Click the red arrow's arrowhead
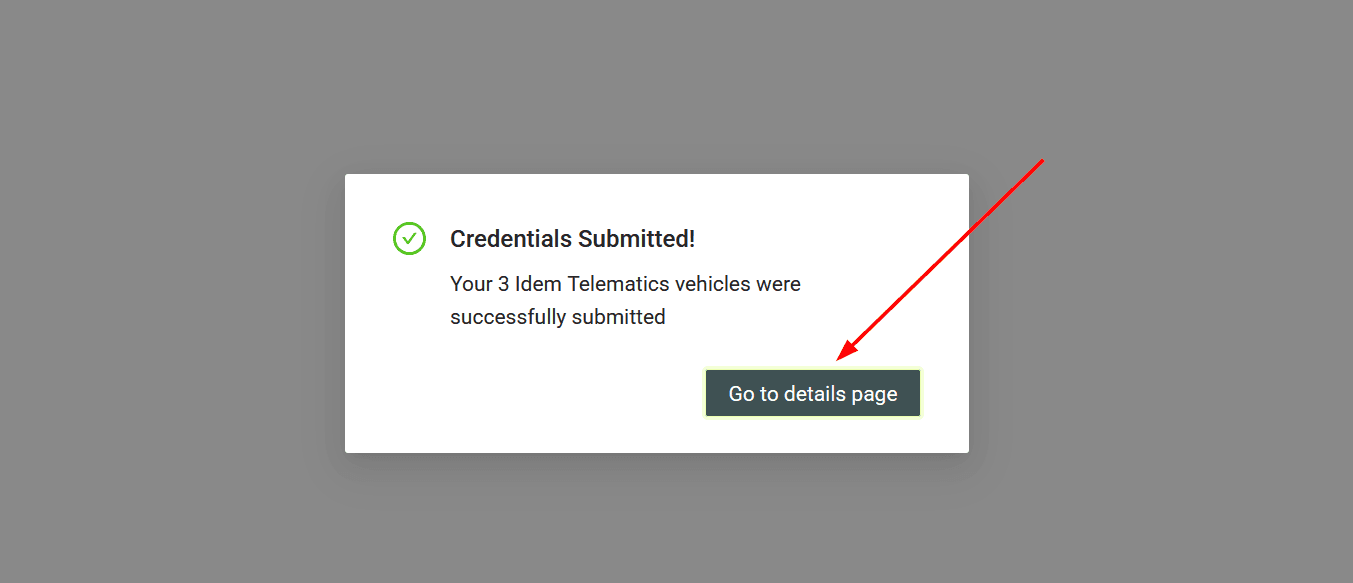 pyautogui.click(x=844, y=353)
